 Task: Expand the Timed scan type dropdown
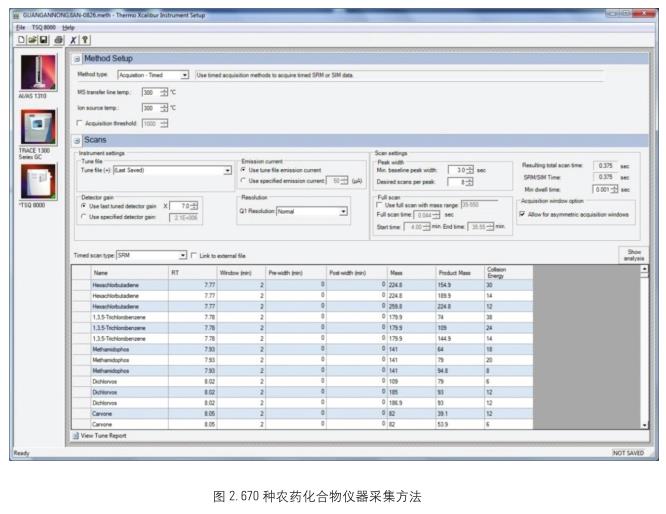pos(182,255)
